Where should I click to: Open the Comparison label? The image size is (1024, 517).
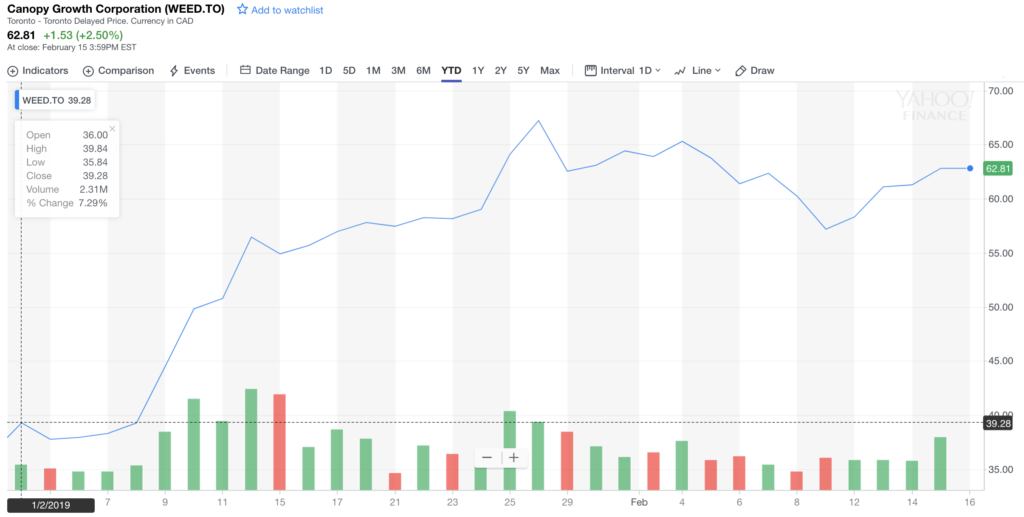(x=126, y=70)
